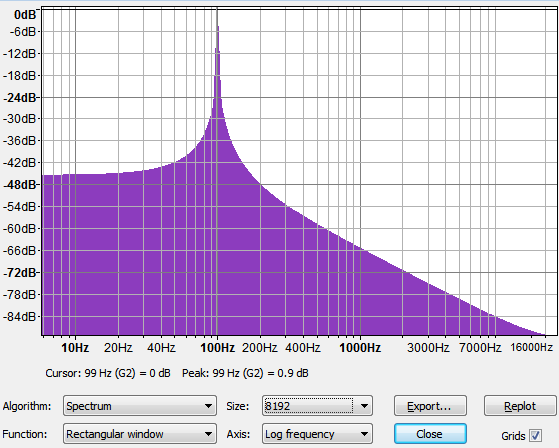Click the Cursor: 99 Hz (G2) readout
Viewport: 559px width, 448px height.
[108, 373]
